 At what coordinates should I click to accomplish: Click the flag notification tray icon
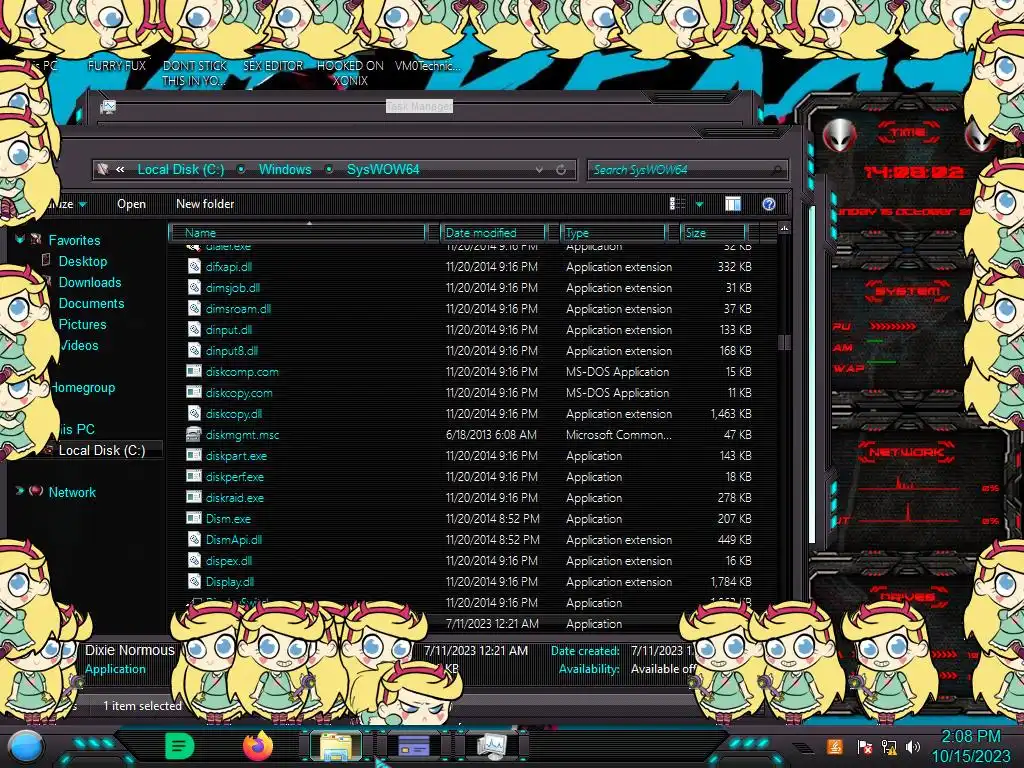click(864, 747)
